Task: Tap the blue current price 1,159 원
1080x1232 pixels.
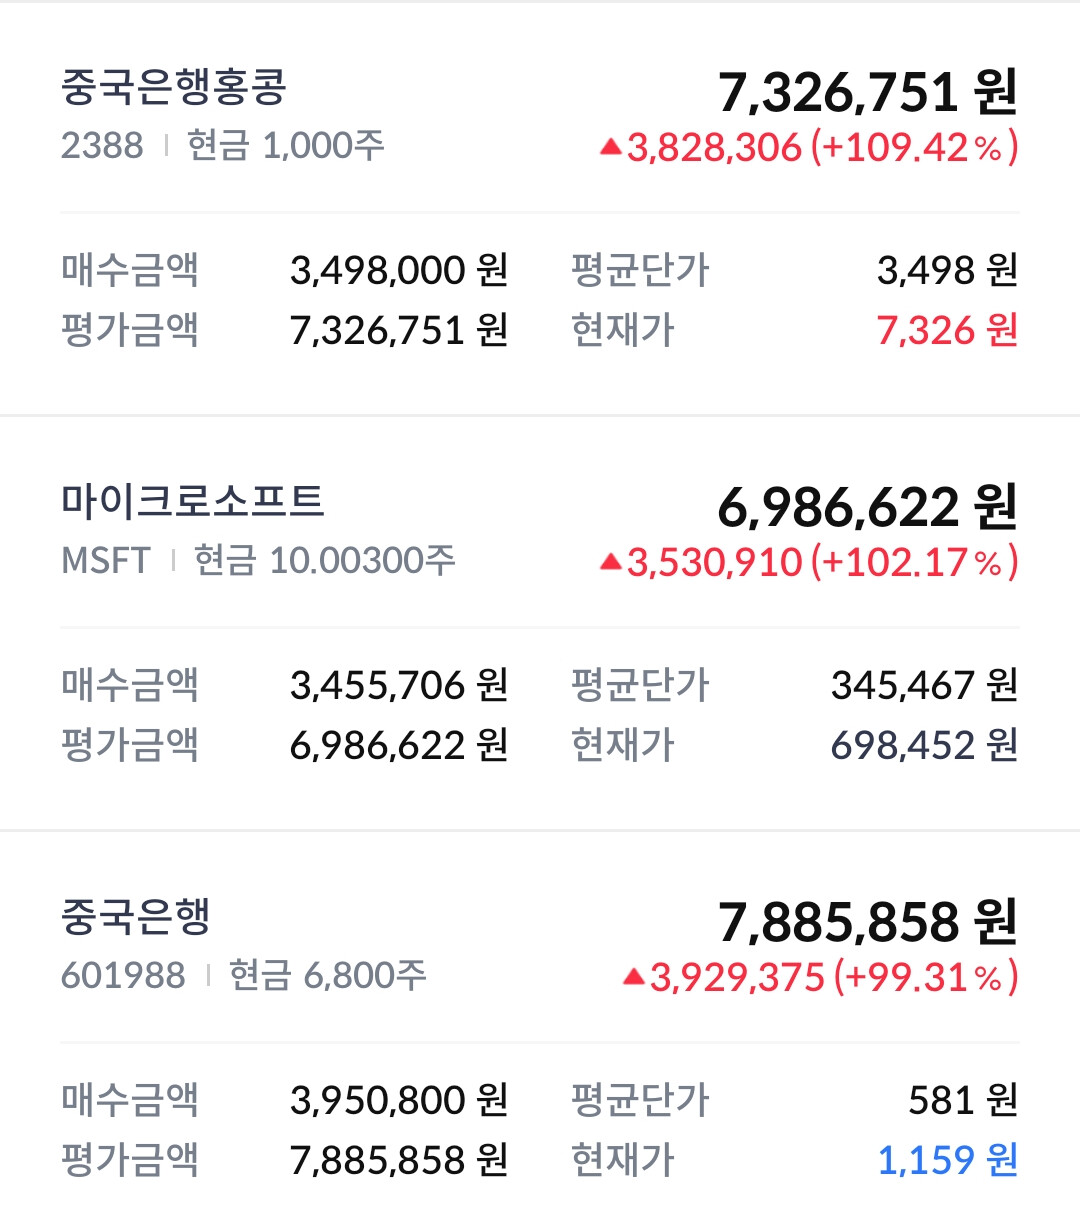Action: click(x=947, y=1160)
